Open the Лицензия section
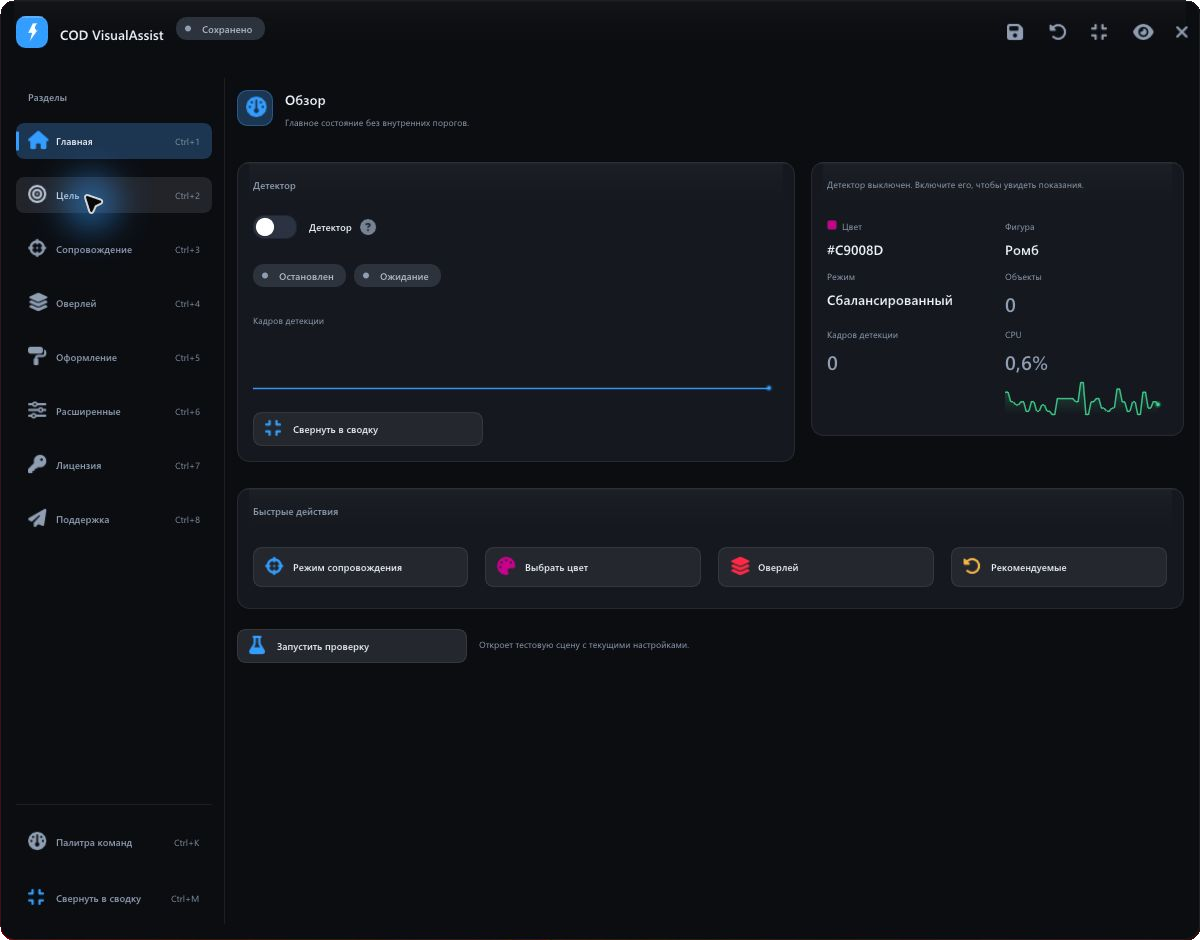The image size is (1200, 940). point(114,465)
